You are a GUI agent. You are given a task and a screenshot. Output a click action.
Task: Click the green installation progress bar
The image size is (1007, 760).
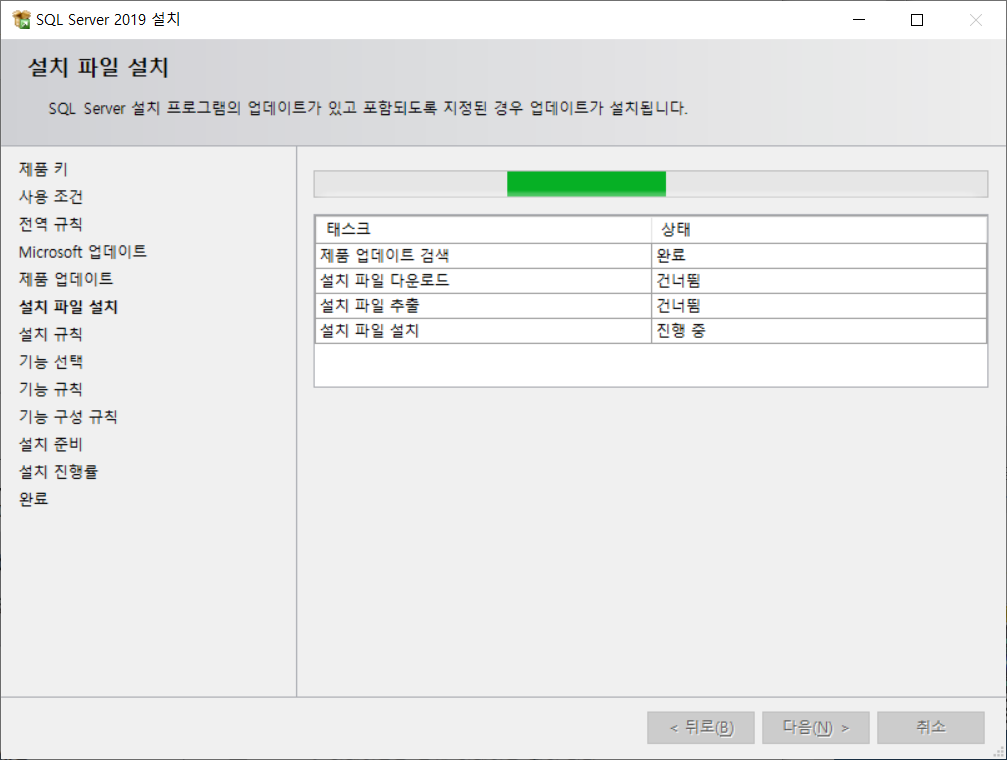[586, 184]
